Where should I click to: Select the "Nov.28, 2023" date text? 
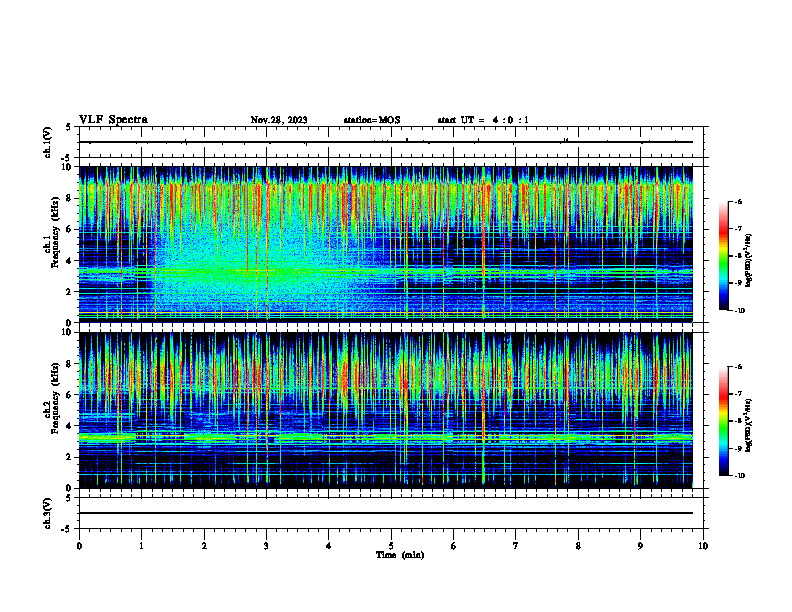[279, 120]
